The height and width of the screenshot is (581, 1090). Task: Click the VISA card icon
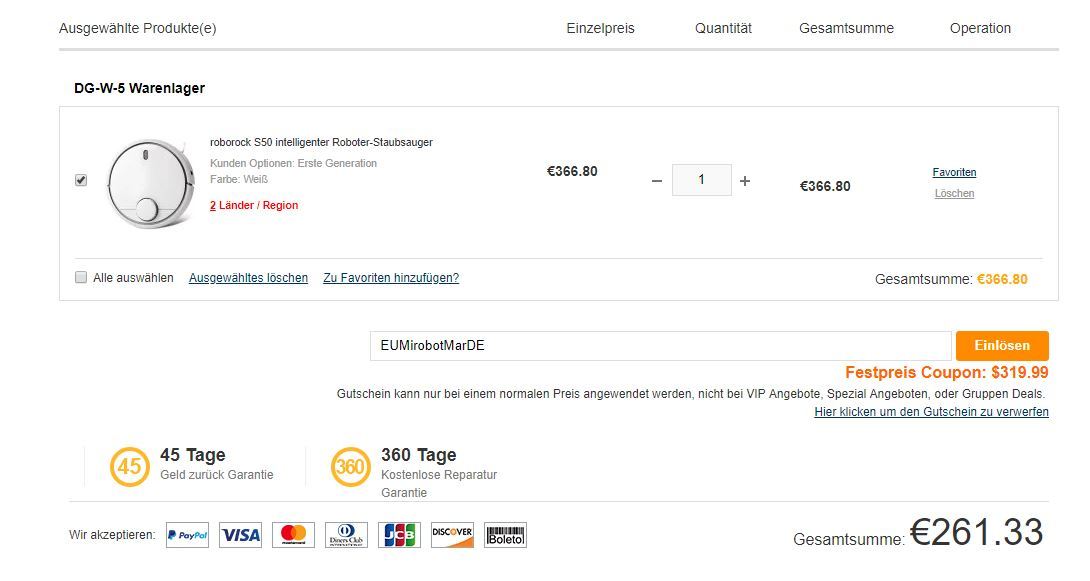coord(241,535)
